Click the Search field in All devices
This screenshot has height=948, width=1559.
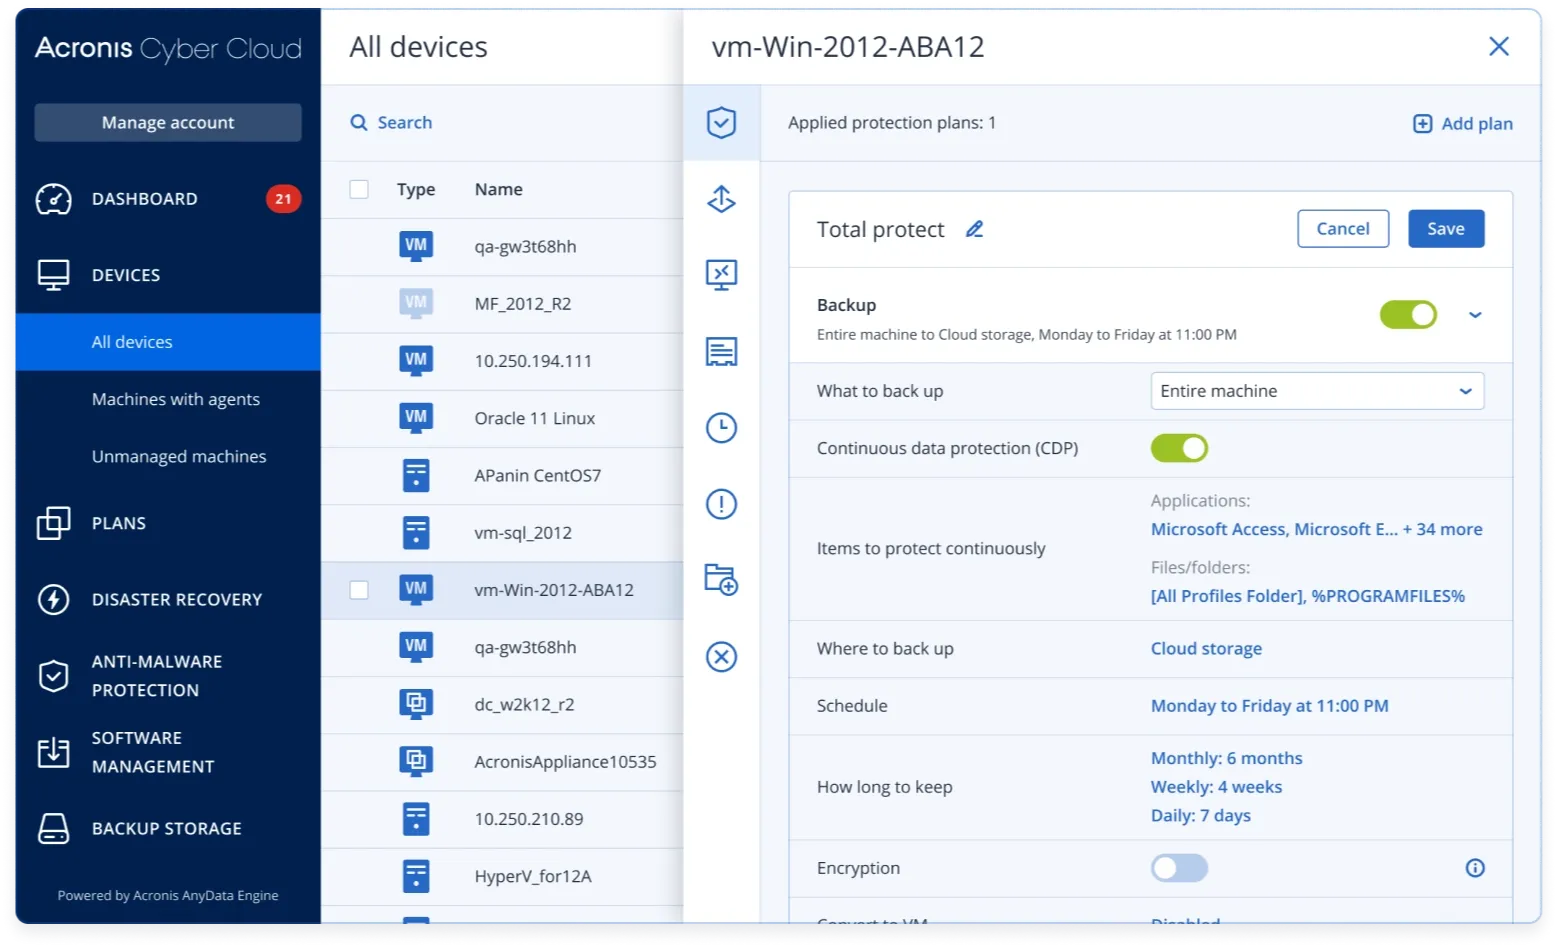[404, 122]
